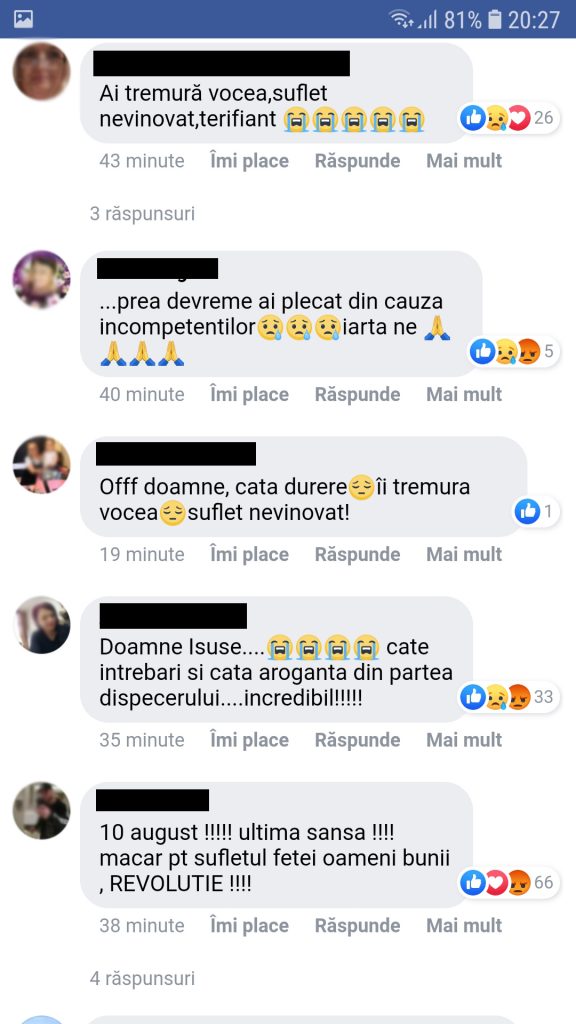Tap the single like reaction on 'Offf doamne' comment

point(536,511)
